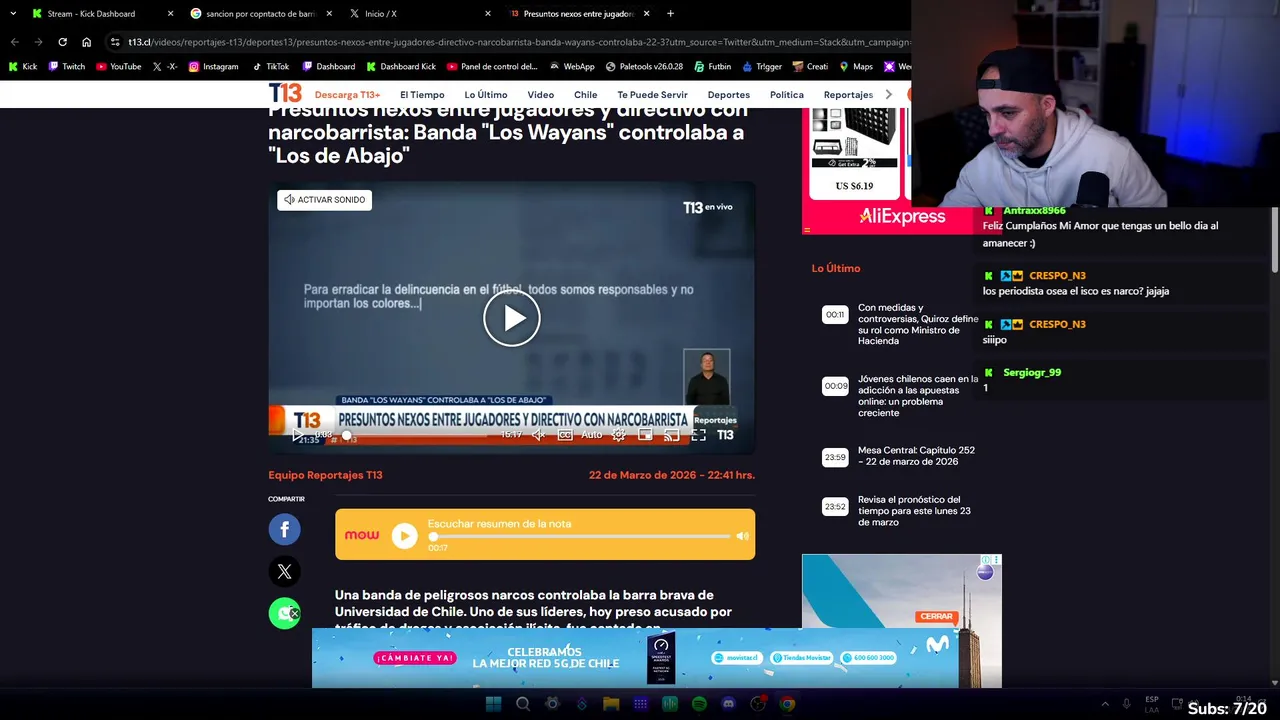Share the article via the green WhatsApp icon
Screen dimensions: 1280x720
tap(284, 613)
